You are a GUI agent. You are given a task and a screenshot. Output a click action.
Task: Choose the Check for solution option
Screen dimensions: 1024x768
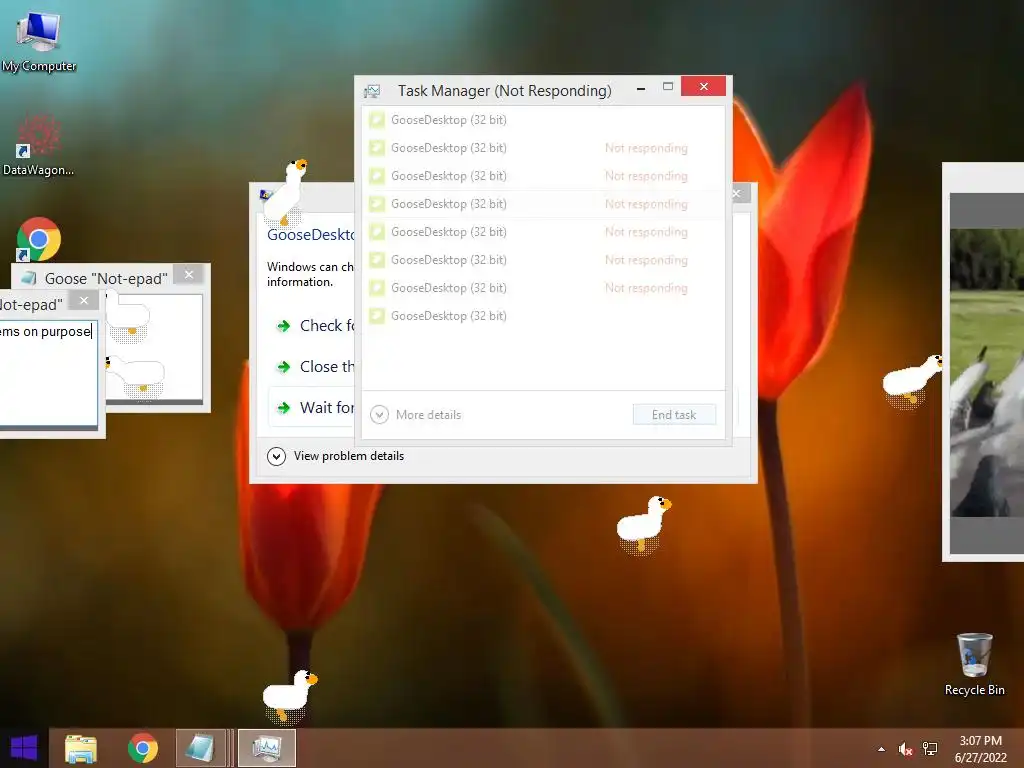315,326
